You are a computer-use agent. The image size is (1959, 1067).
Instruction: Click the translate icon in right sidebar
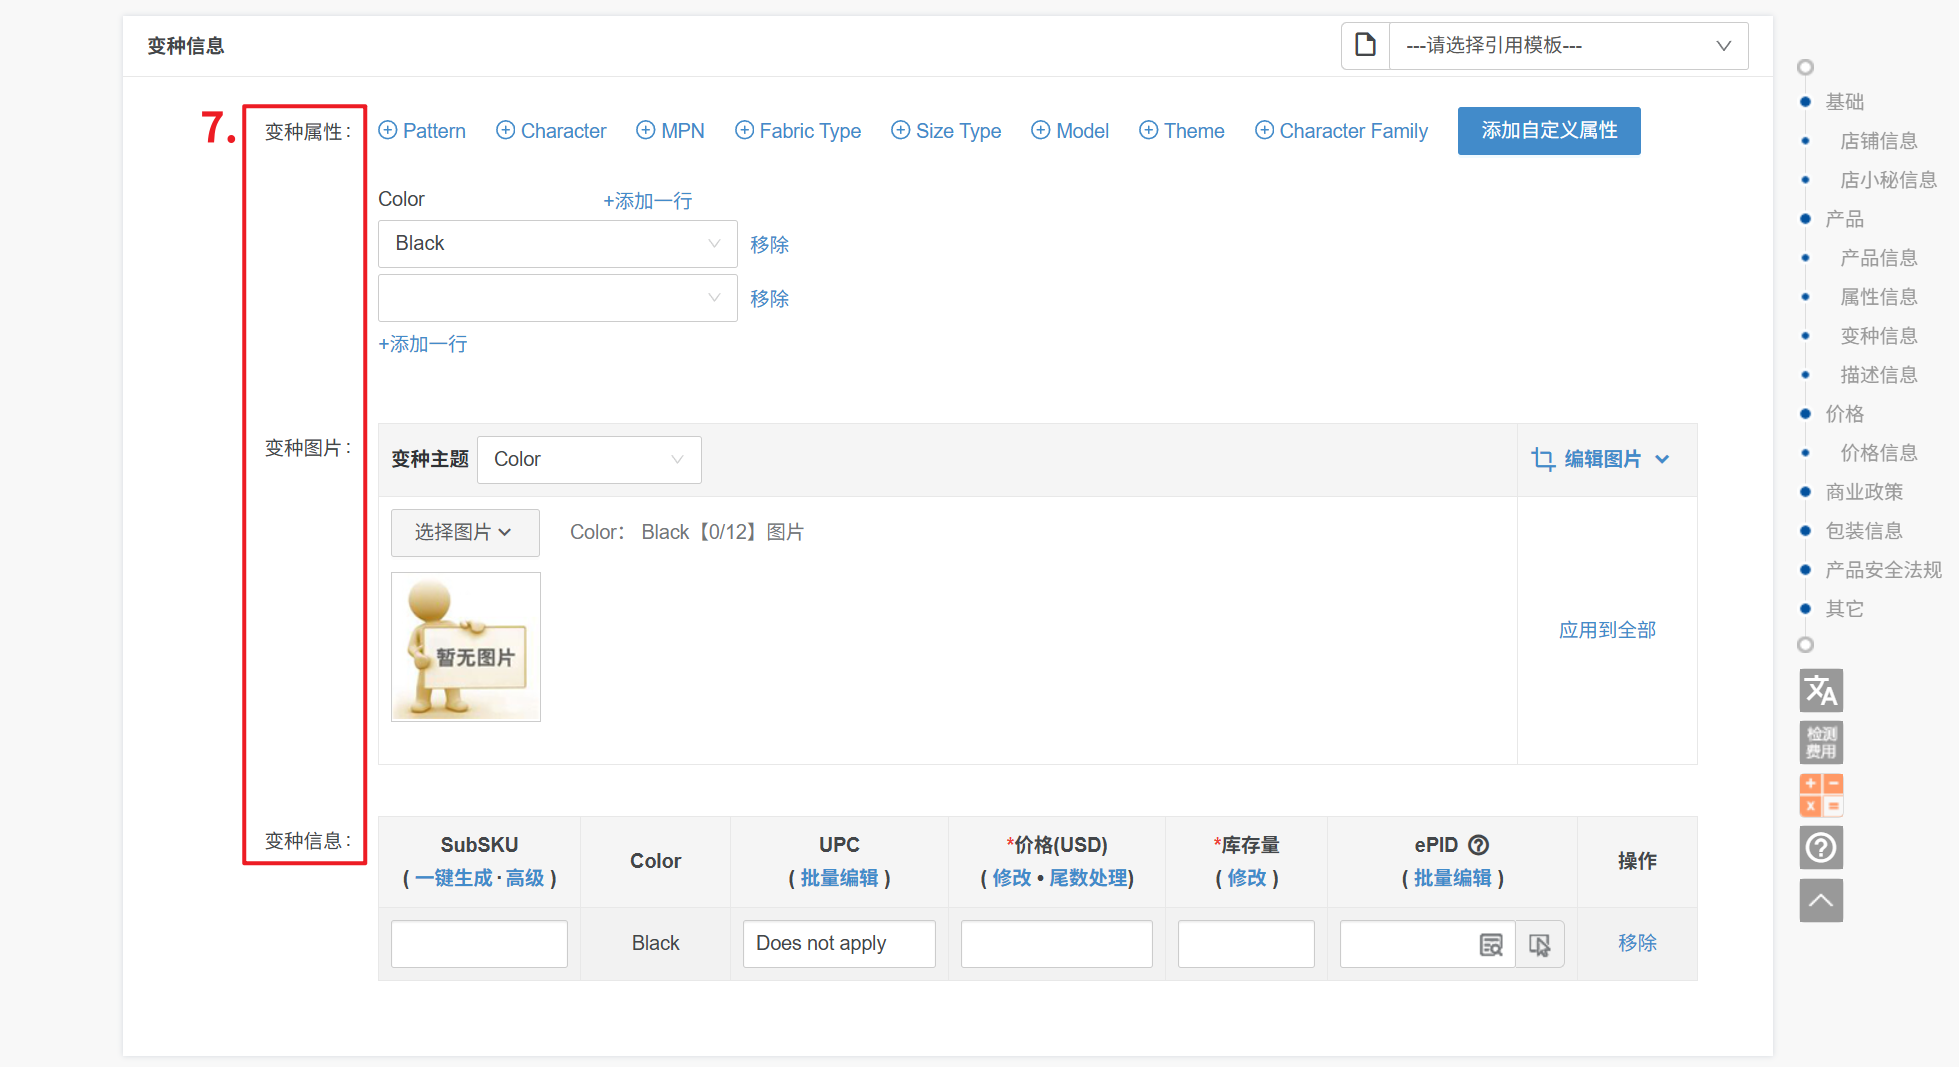tap(1820, 690)
